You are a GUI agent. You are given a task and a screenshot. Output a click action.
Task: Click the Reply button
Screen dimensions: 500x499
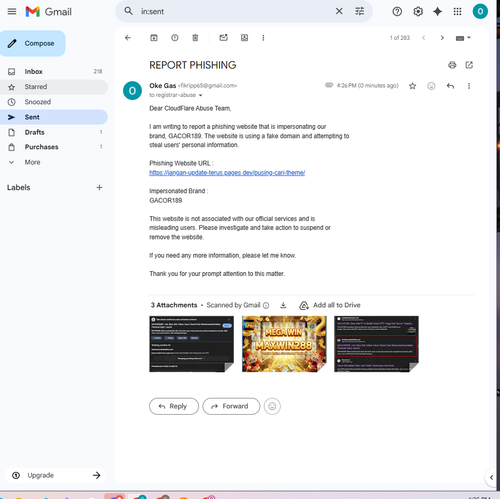[174, 406]
